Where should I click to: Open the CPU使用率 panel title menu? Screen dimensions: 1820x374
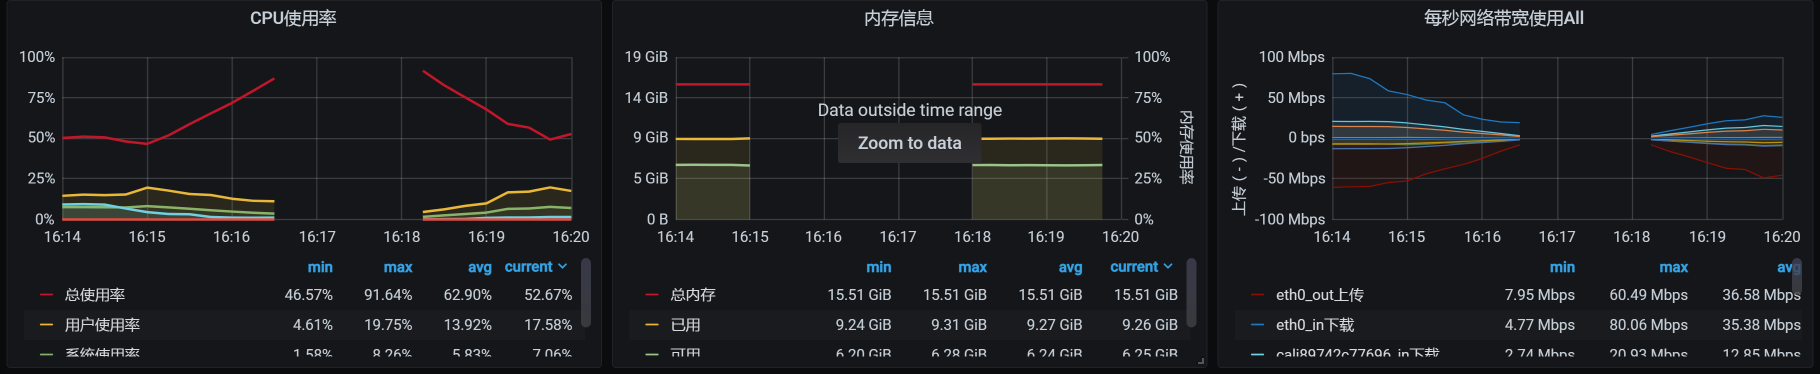pyautogui.click(x=293, y=18)
